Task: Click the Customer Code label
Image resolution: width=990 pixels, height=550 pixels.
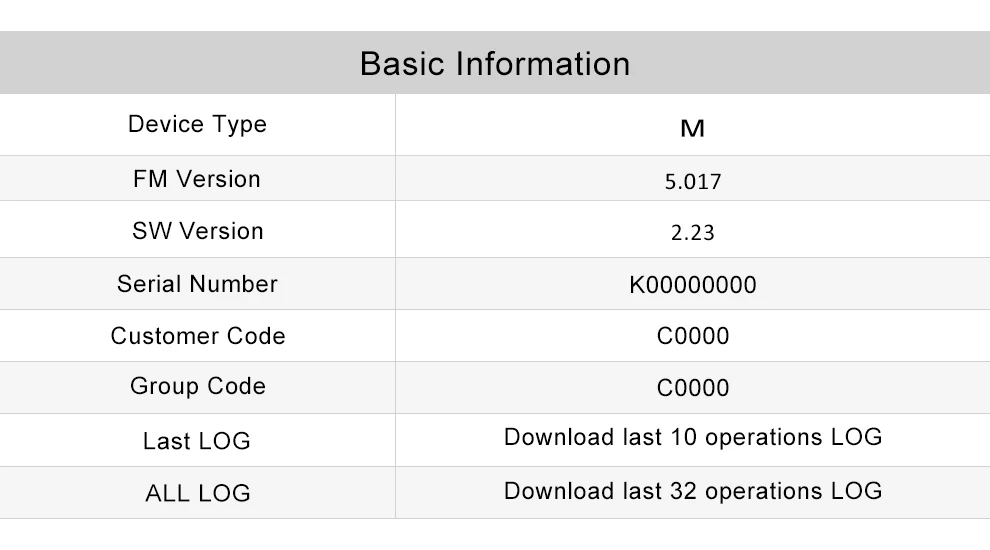Action: pos(198,336)
